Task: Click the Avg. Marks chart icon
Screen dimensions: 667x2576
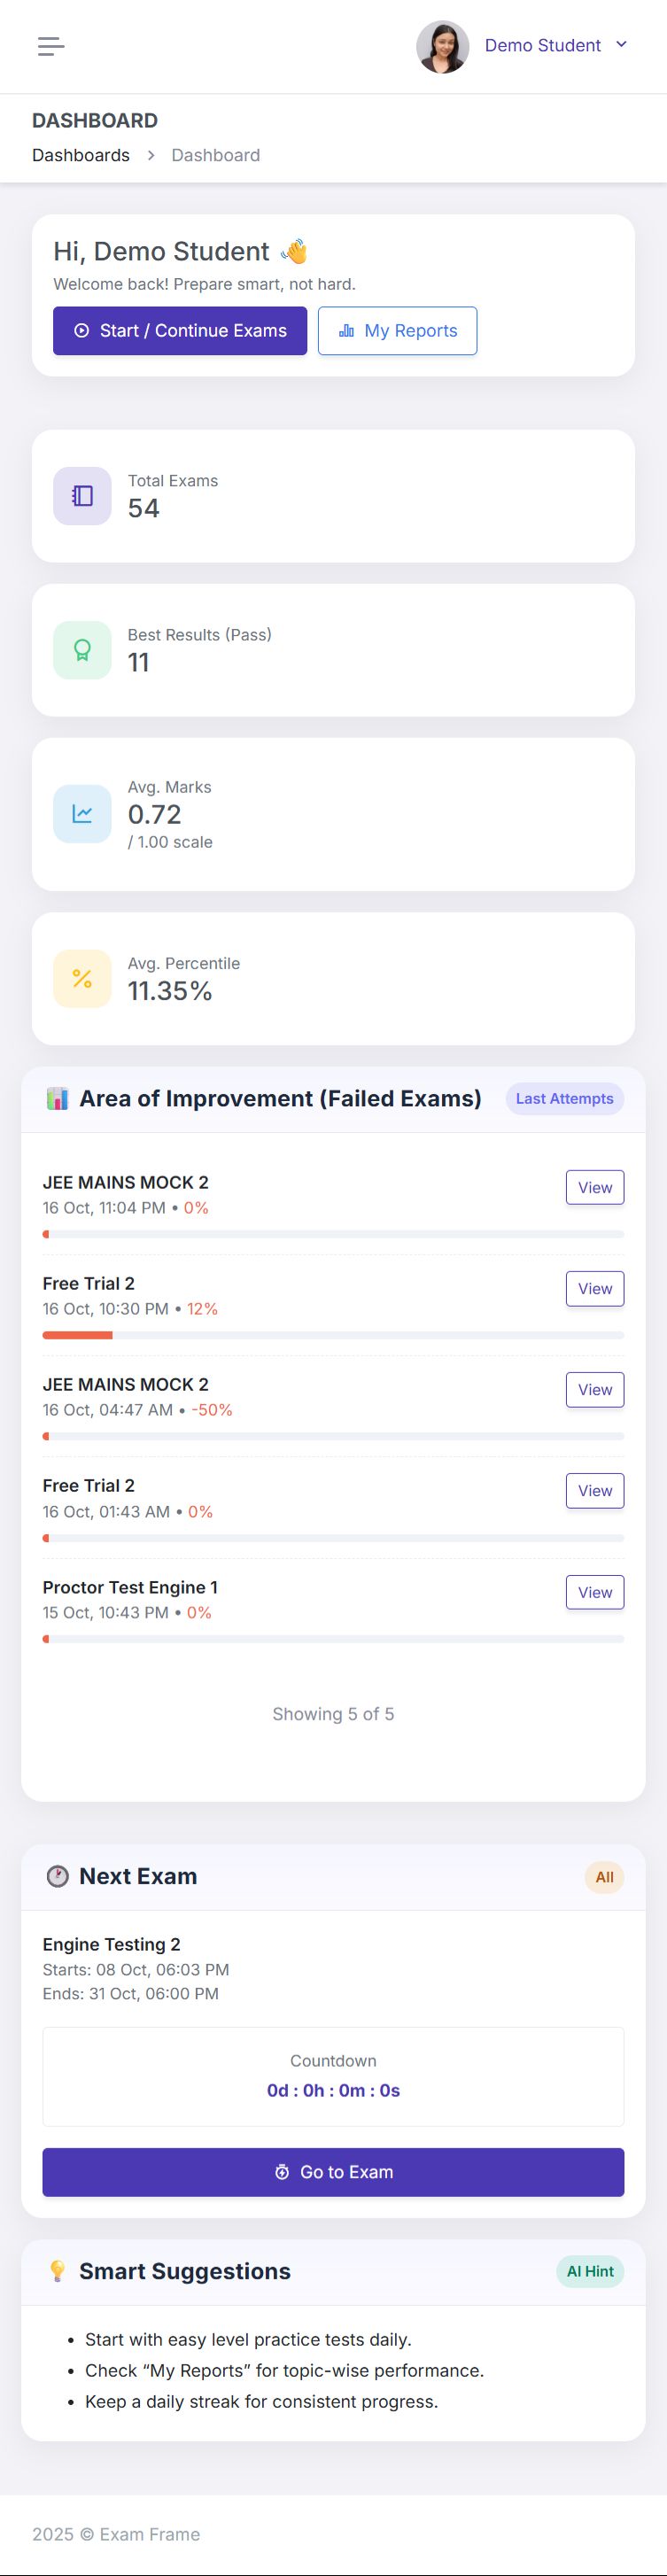Action: pyautogui.click(x=82, y=814)
